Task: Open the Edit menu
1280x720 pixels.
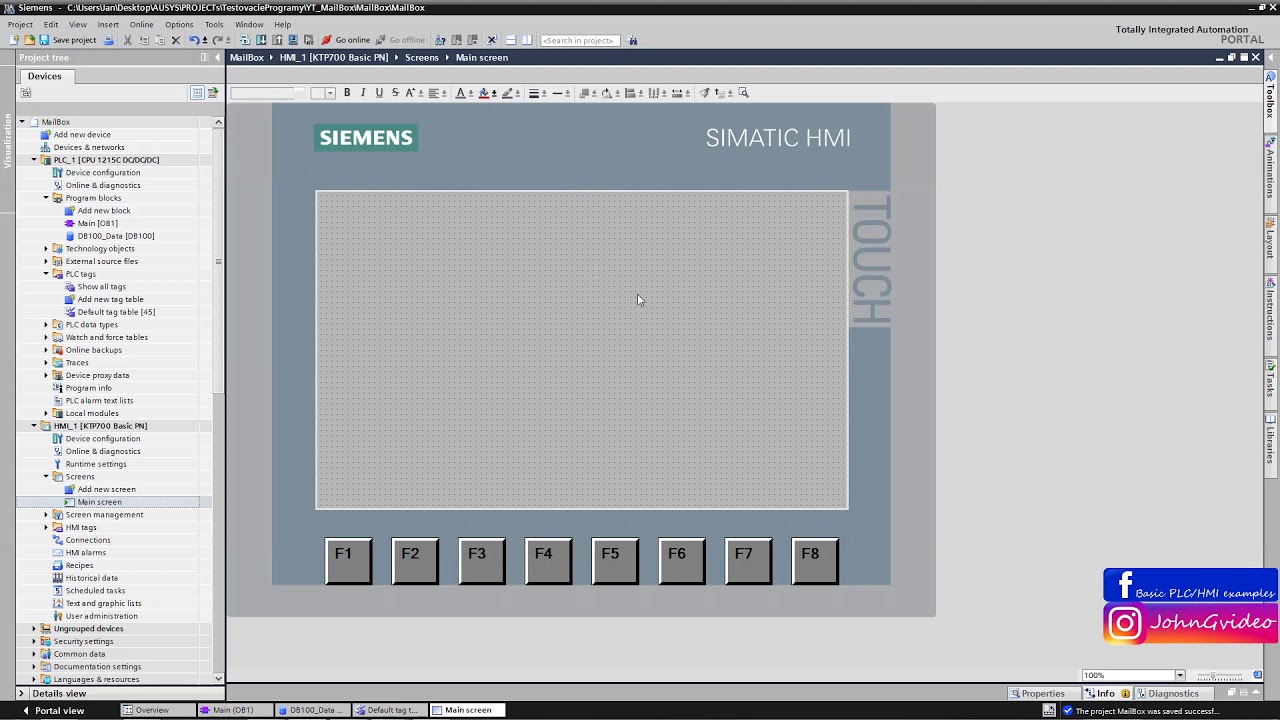Action: 50,24
